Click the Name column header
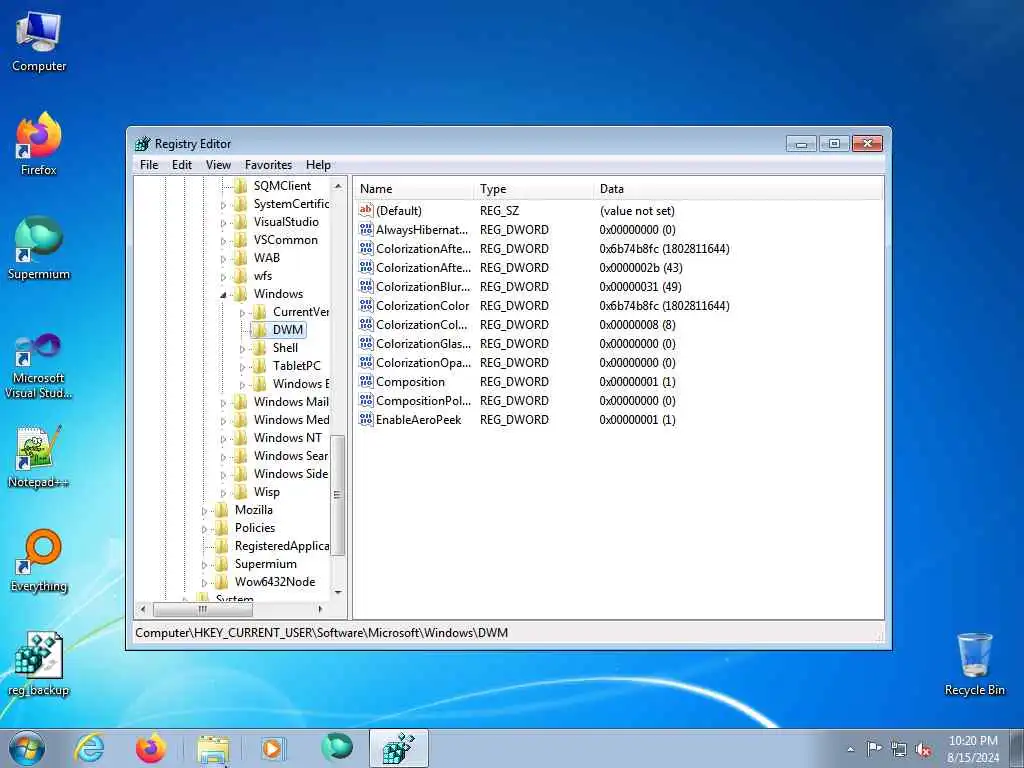This screenshot has width=1024, height=768. coord(413,189)
